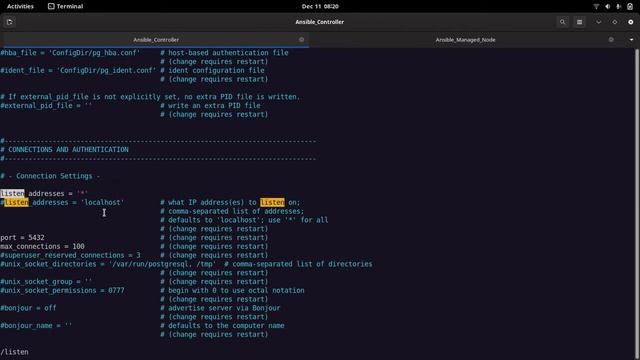Open the Activities overview
640x360 pixels.
[20, 6]
